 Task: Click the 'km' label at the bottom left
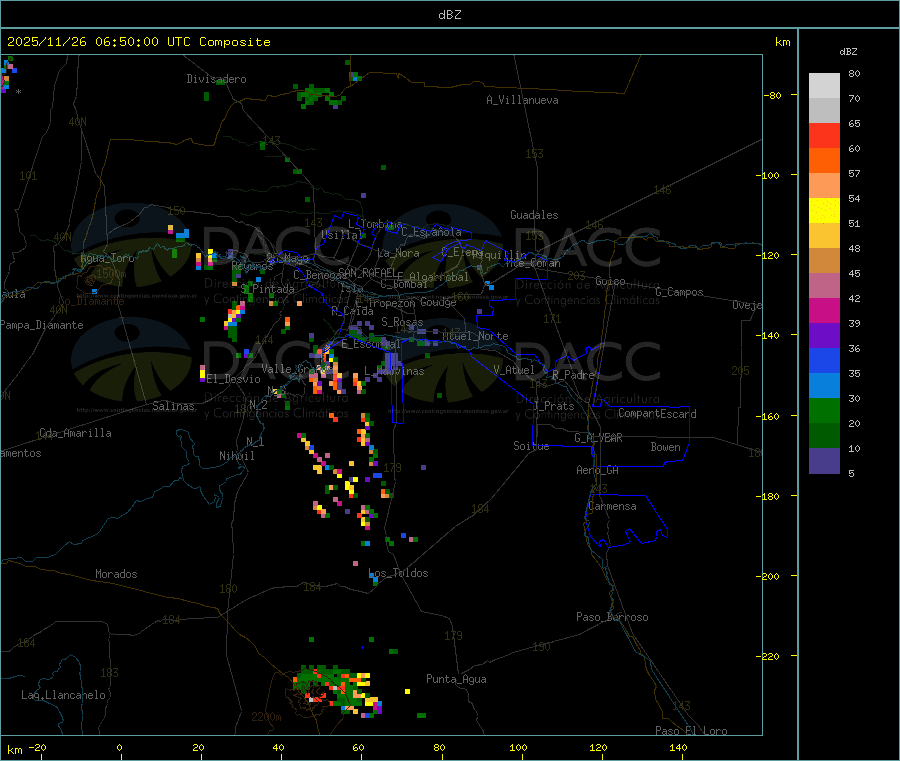click(14, 750)
